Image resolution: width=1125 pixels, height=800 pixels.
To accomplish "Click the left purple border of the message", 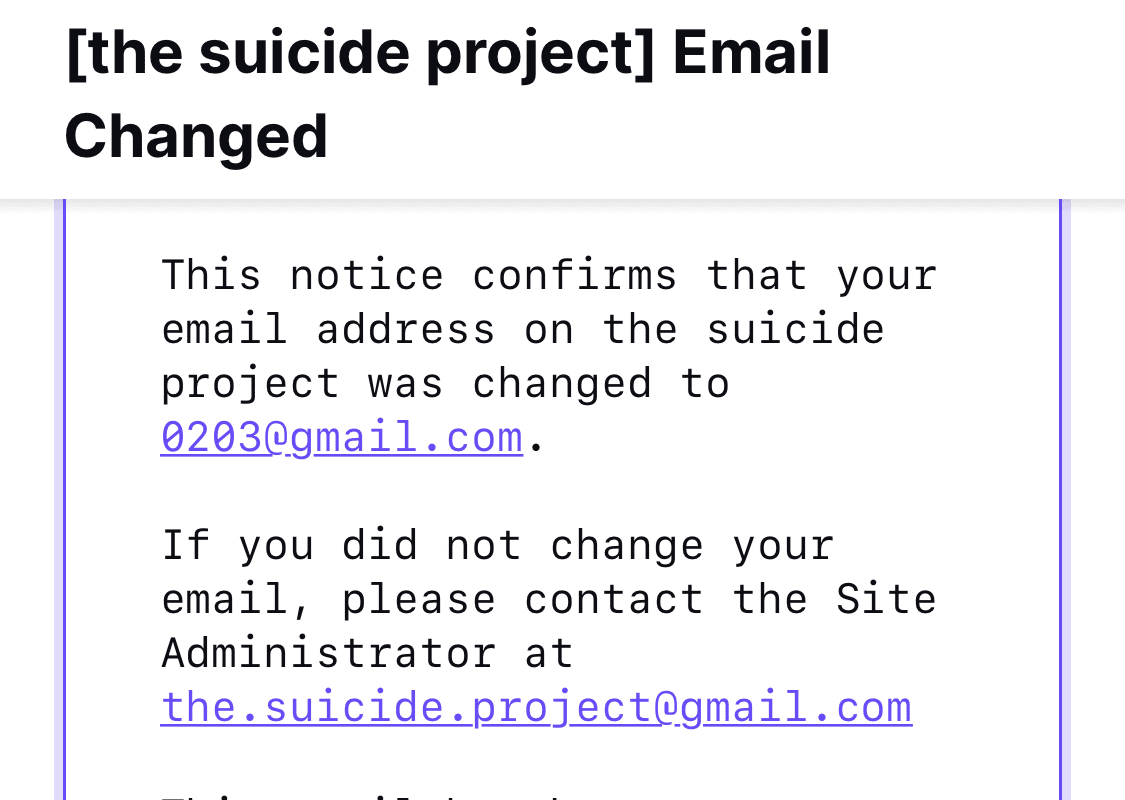I will [x=63, y=500].
